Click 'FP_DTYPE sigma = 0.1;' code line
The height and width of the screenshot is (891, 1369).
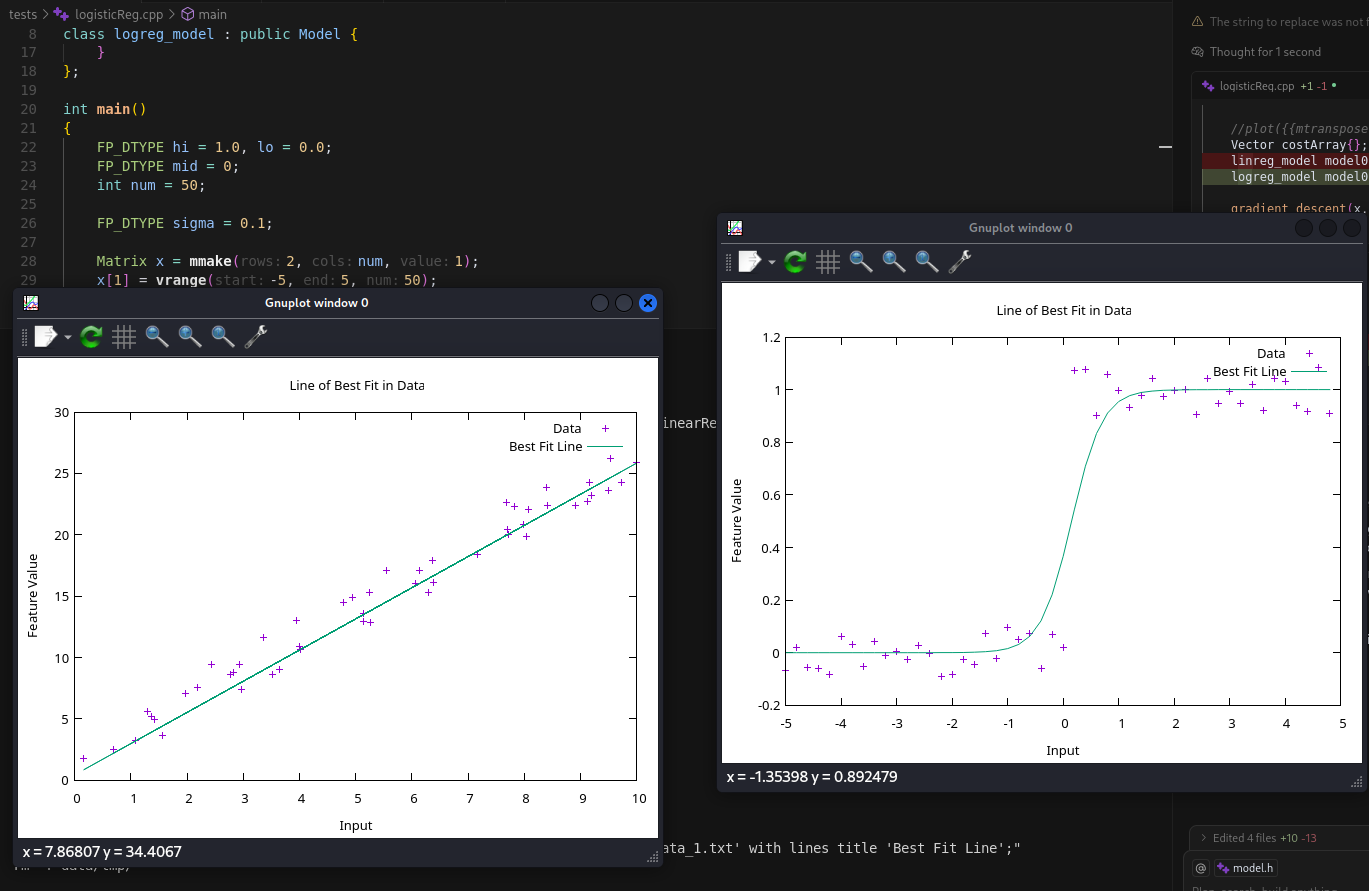[185, 223]
